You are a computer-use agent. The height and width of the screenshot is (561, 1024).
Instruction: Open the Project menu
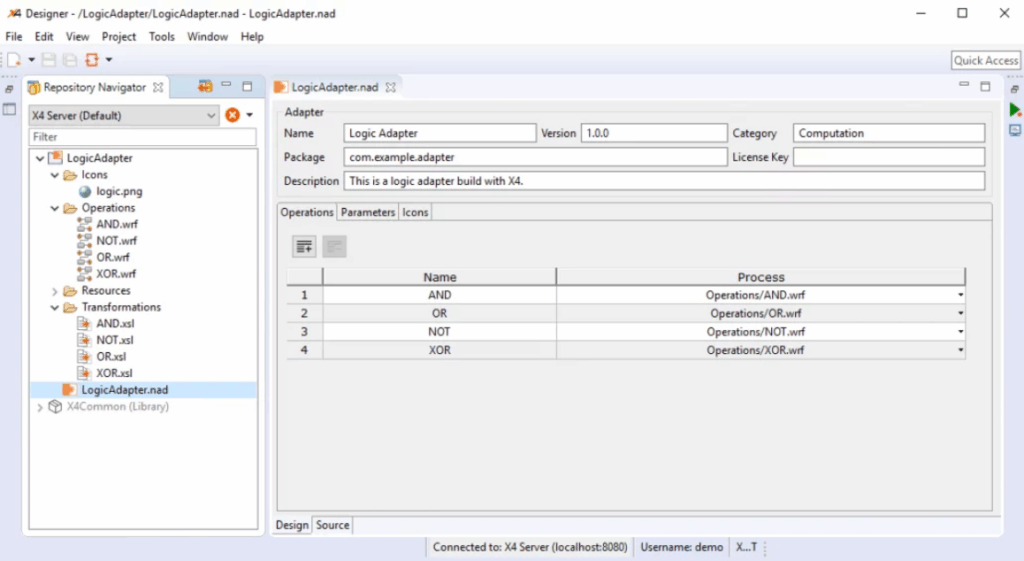point(119,37)
